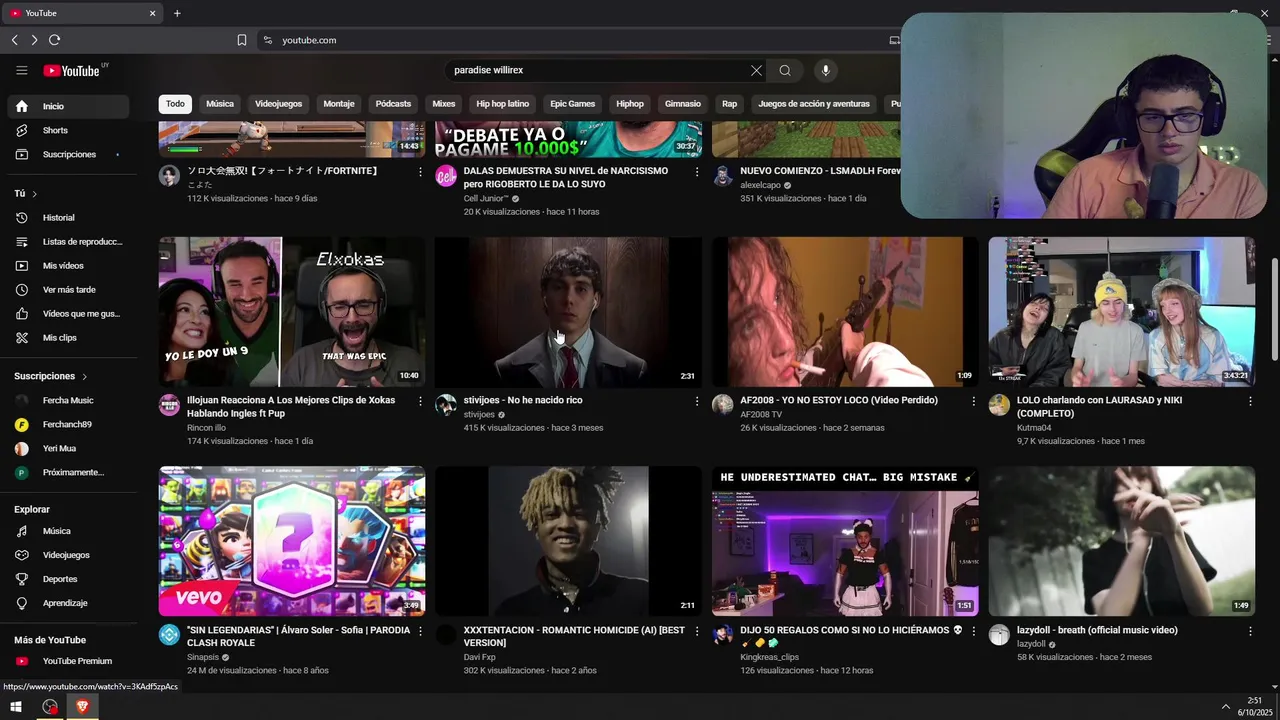The height and width of the screenshot is (720, 1280).
Task: Open Elxokas reaction video thumbnail
Action: [x=292, y=312]
